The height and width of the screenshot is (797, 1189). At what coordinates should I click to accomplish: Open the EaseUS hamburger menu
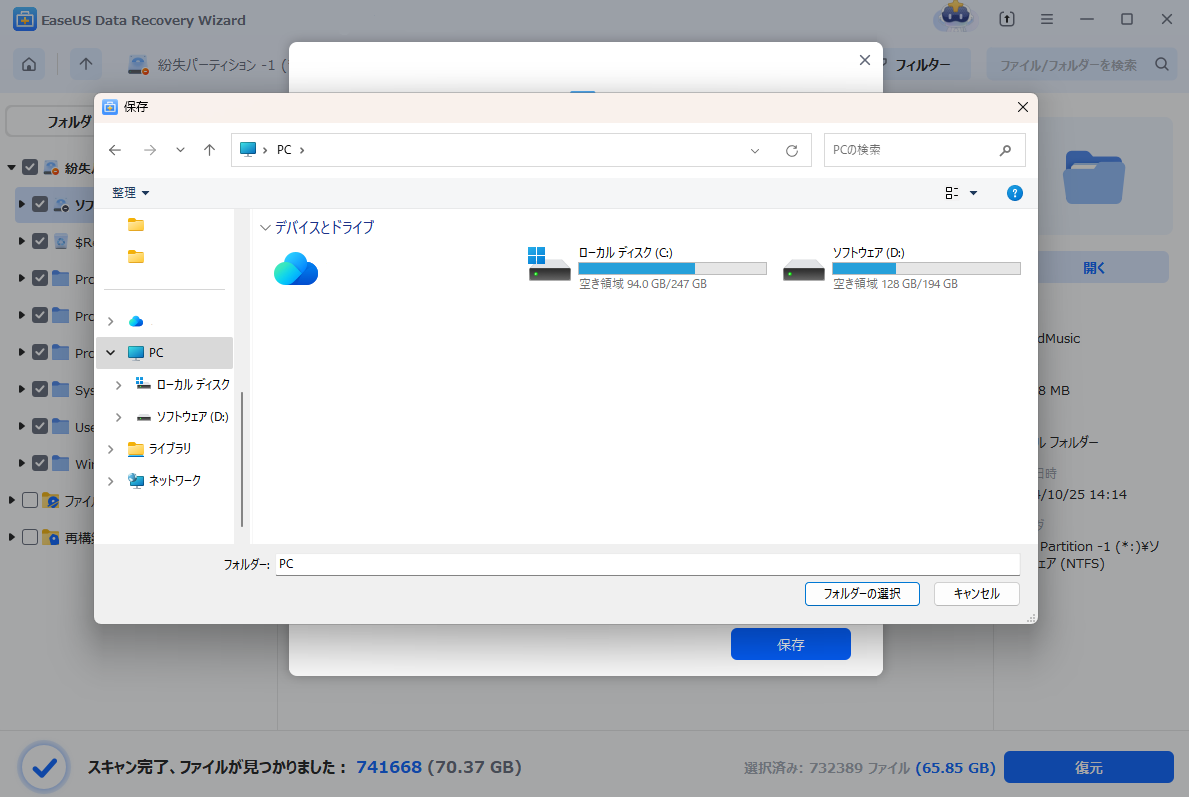tap(1046, 20)
